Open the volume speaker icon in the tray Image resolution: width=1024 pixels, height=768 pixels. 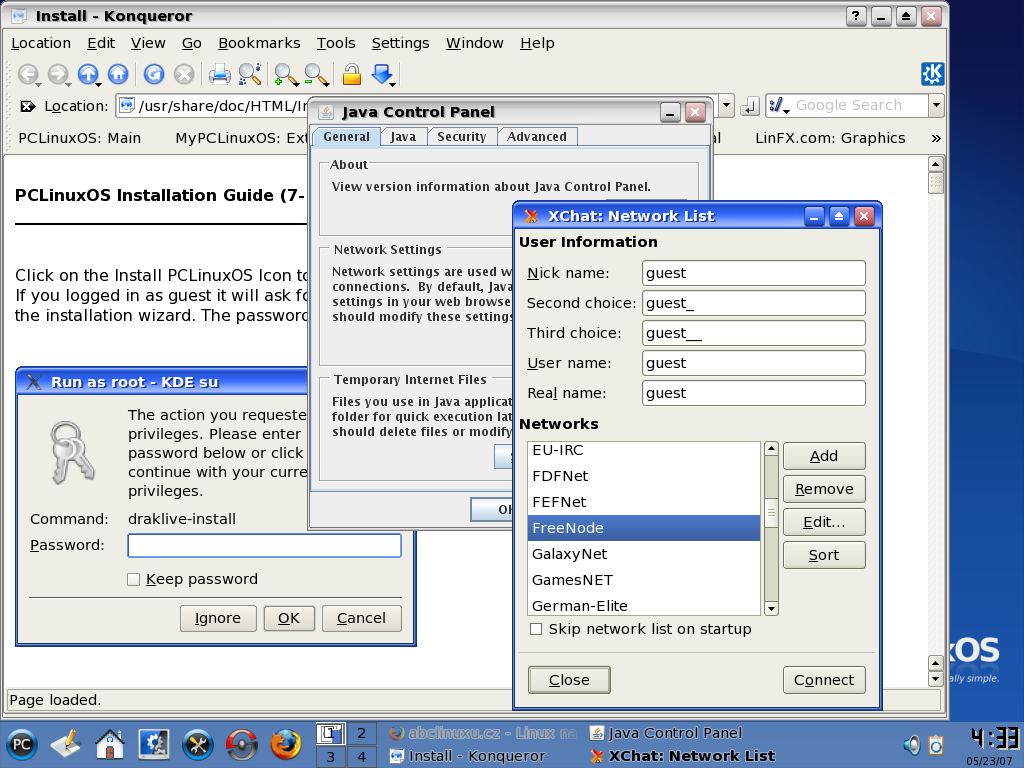[912, 744]
